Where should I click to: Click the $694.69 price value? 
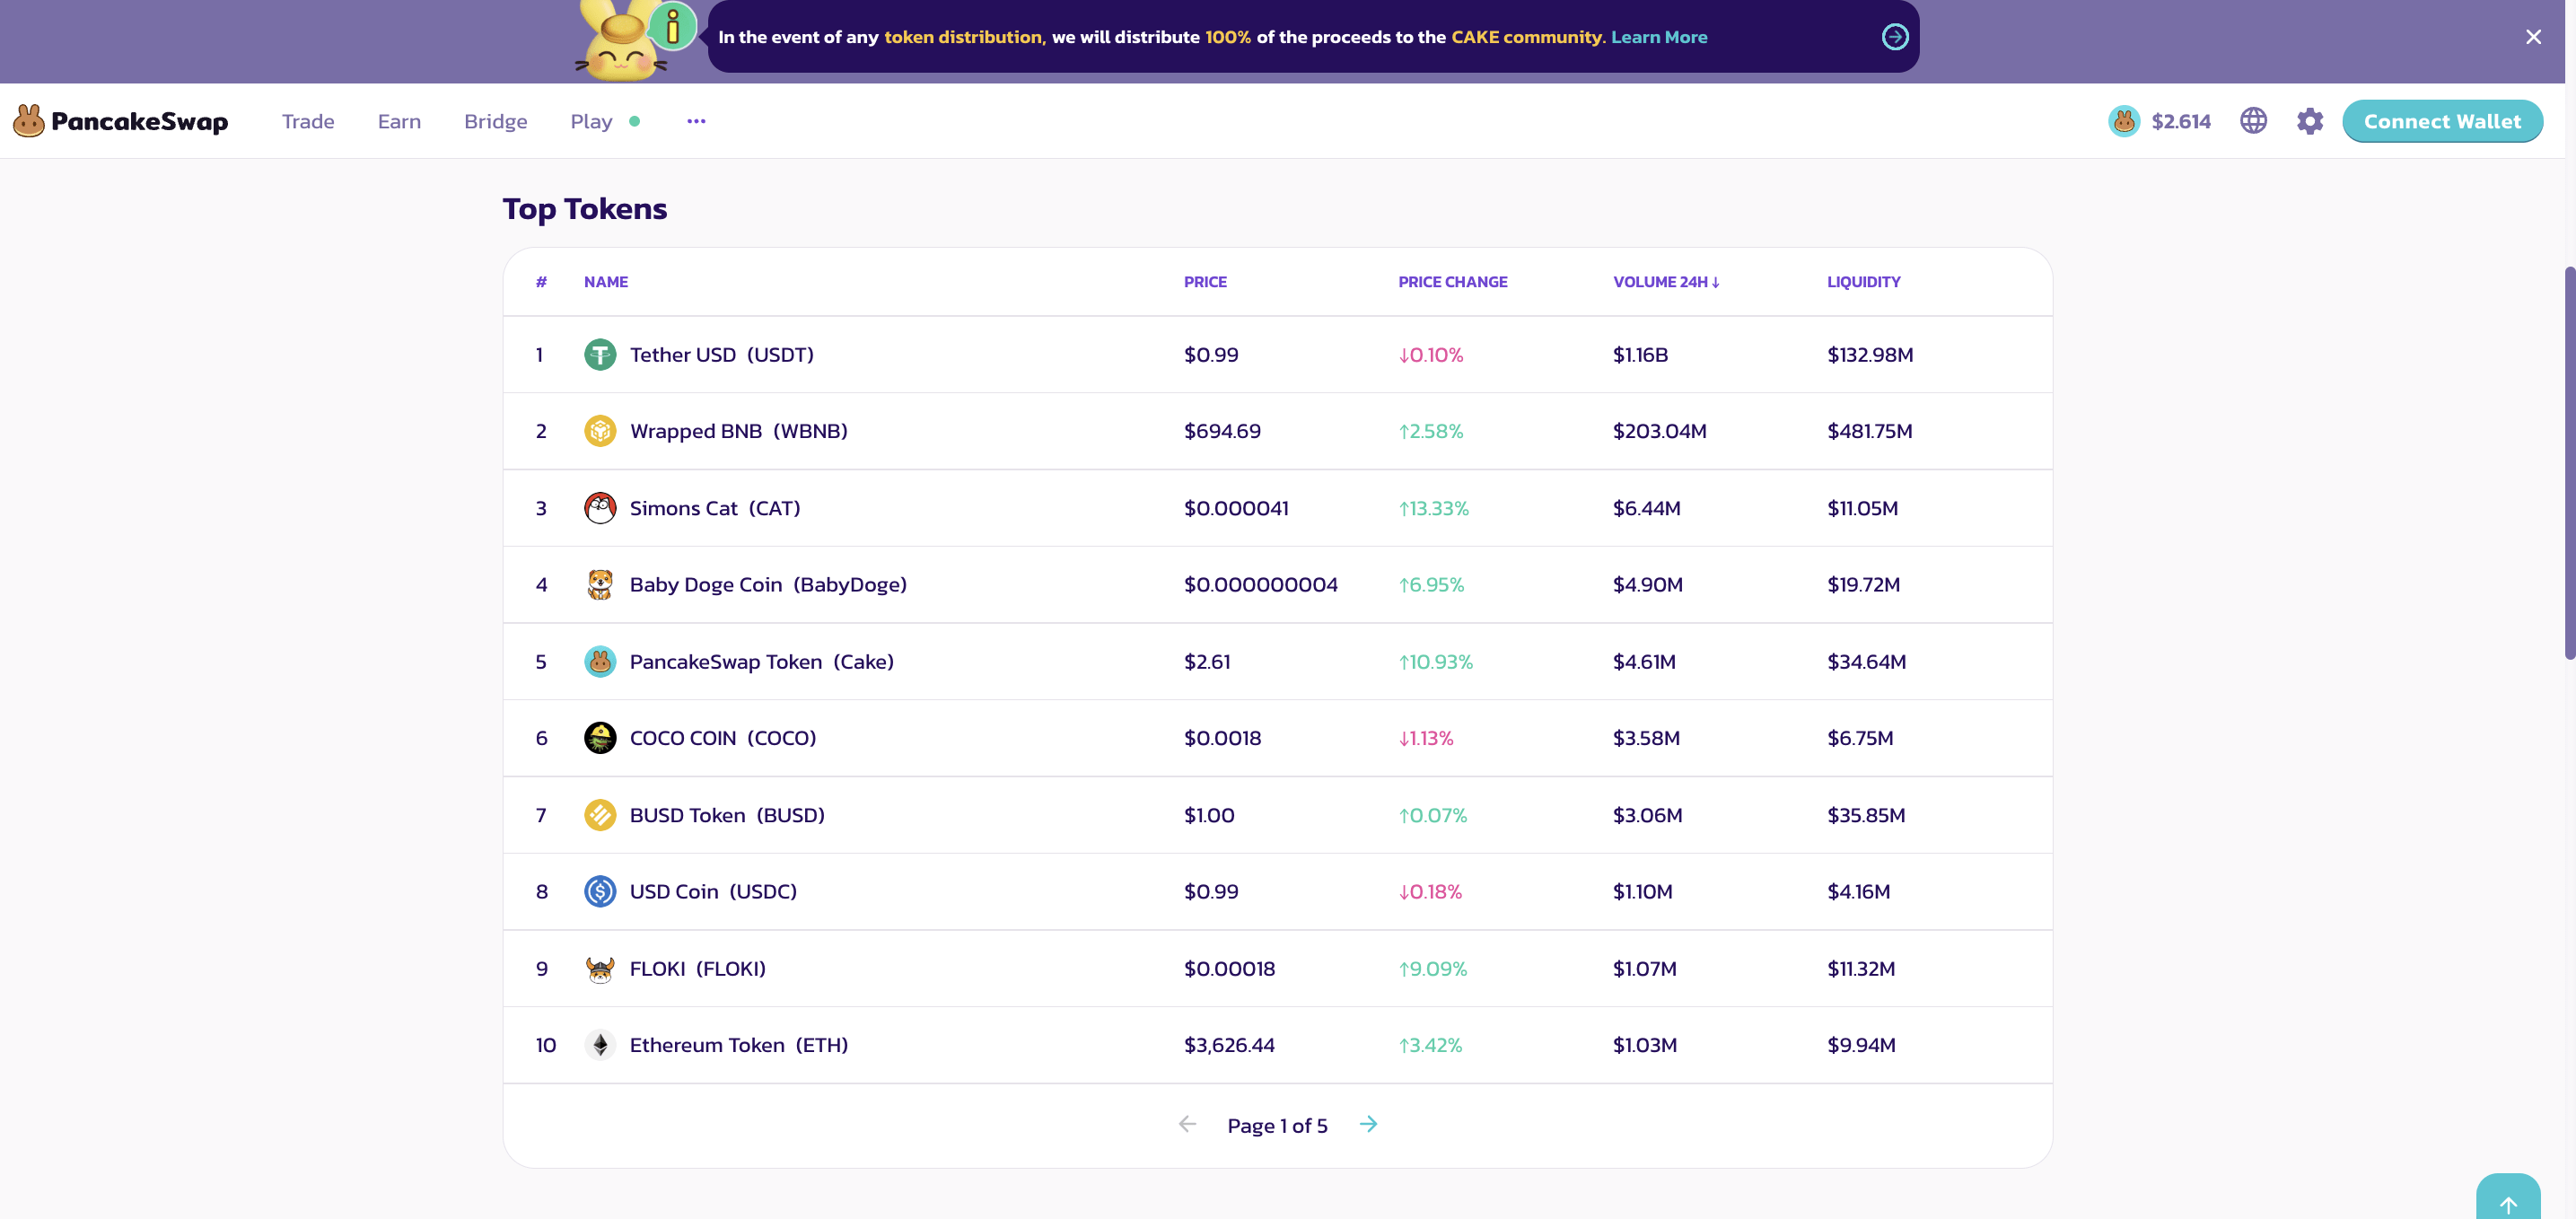1222,431
